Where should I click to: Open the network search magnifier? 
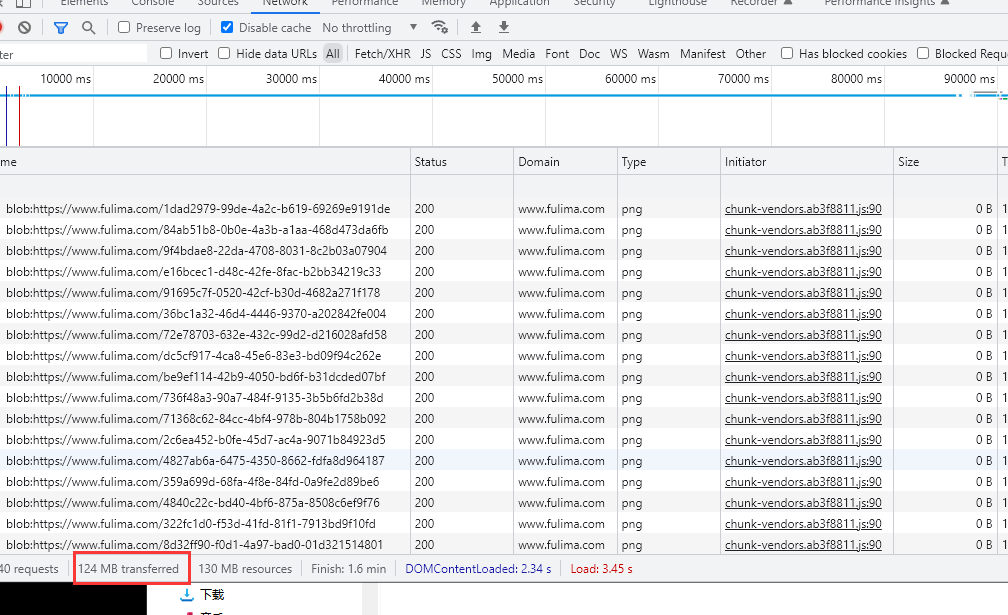pos(89,28)
